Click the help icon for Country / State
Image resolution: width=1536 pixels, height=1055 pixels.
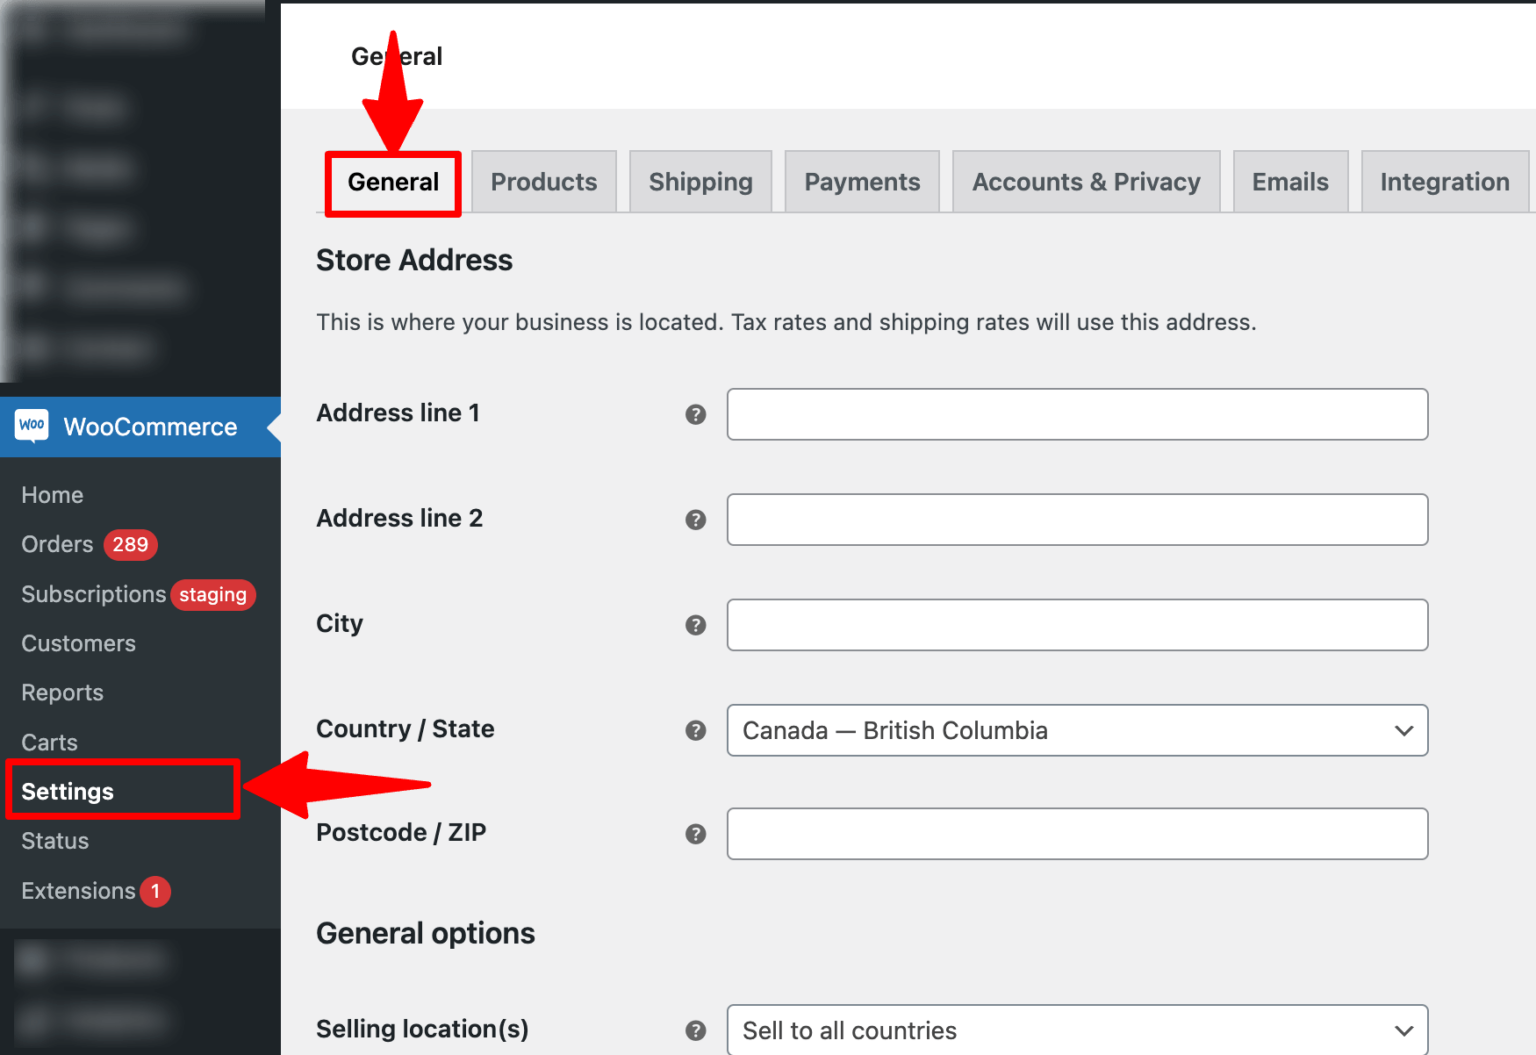(x=696, y=730)
